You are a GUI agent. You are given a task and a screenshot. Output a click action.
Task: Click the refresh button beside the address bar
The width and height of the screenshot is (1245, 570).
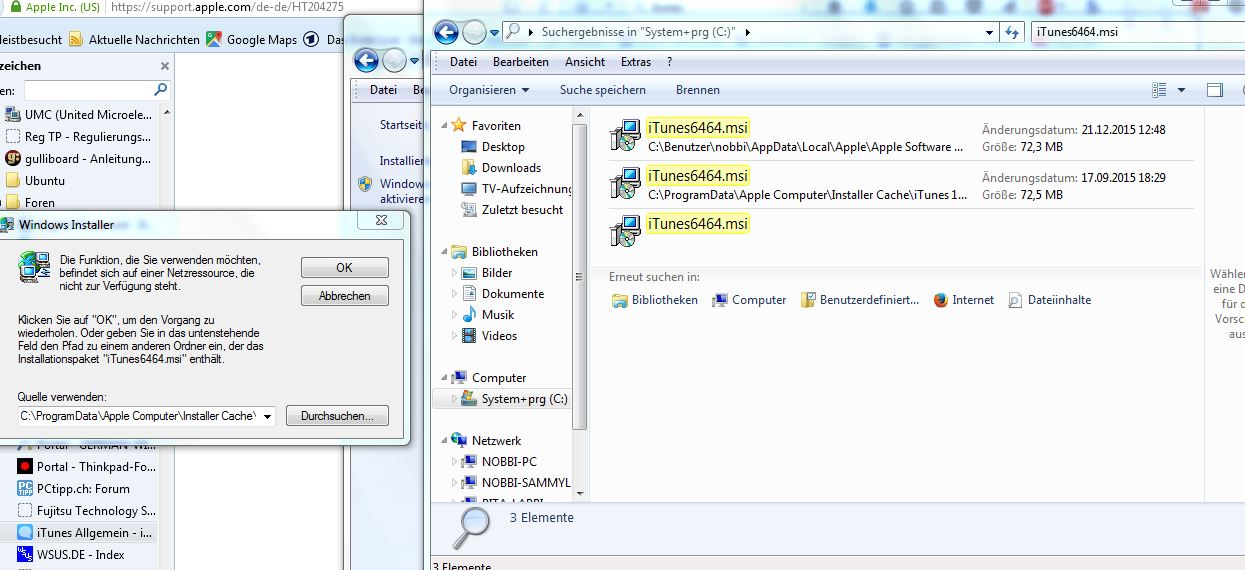1013,32
